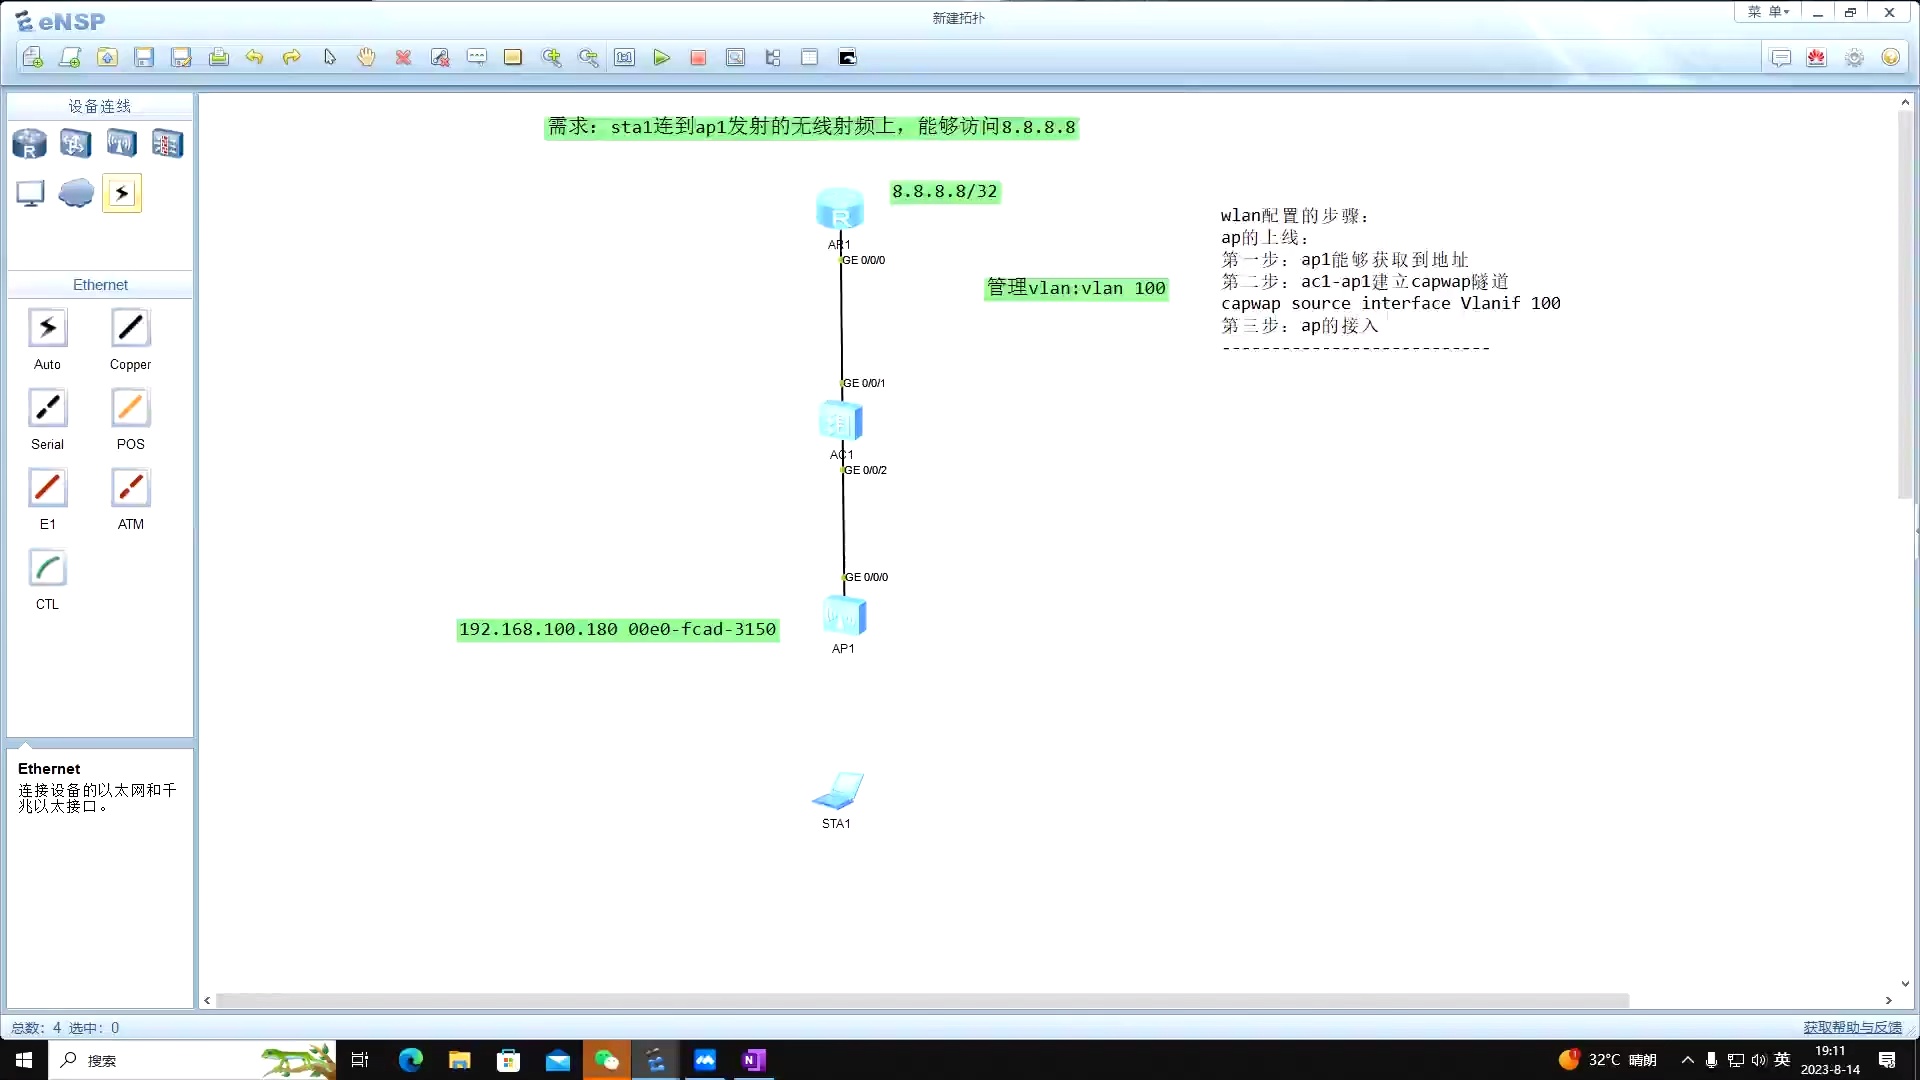Stop devices with red stop button
The image size is (1920, 1080).
coord(698,58)
